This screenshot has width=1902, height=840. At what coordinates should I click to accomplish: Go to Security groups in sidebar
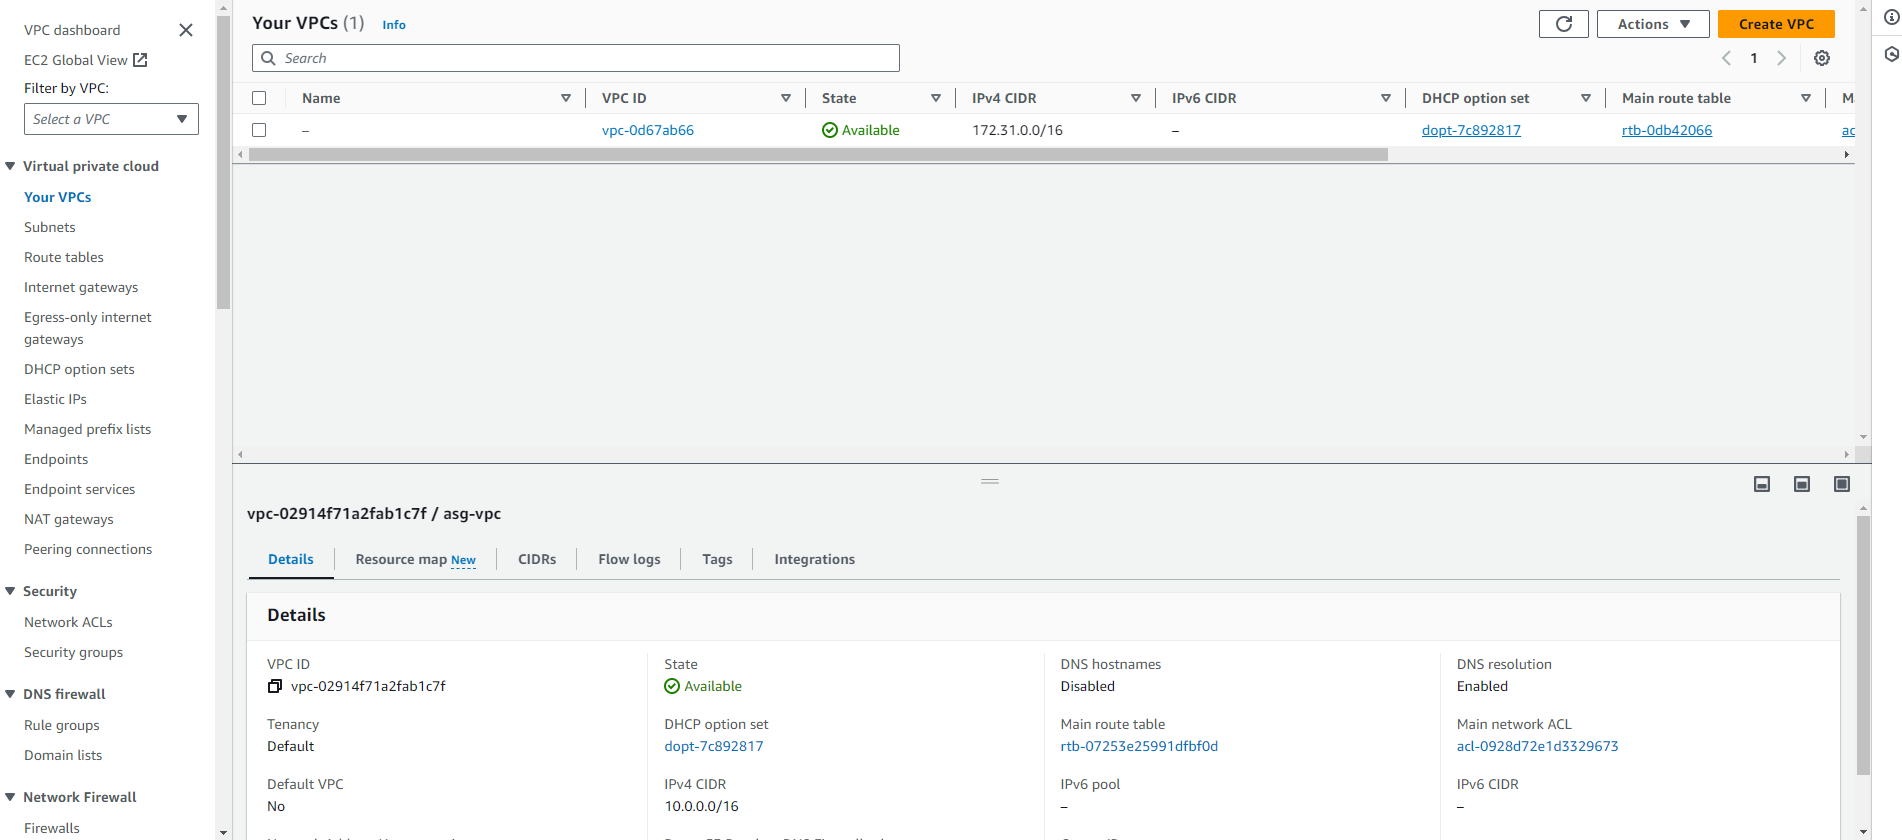tap(74, 652)
